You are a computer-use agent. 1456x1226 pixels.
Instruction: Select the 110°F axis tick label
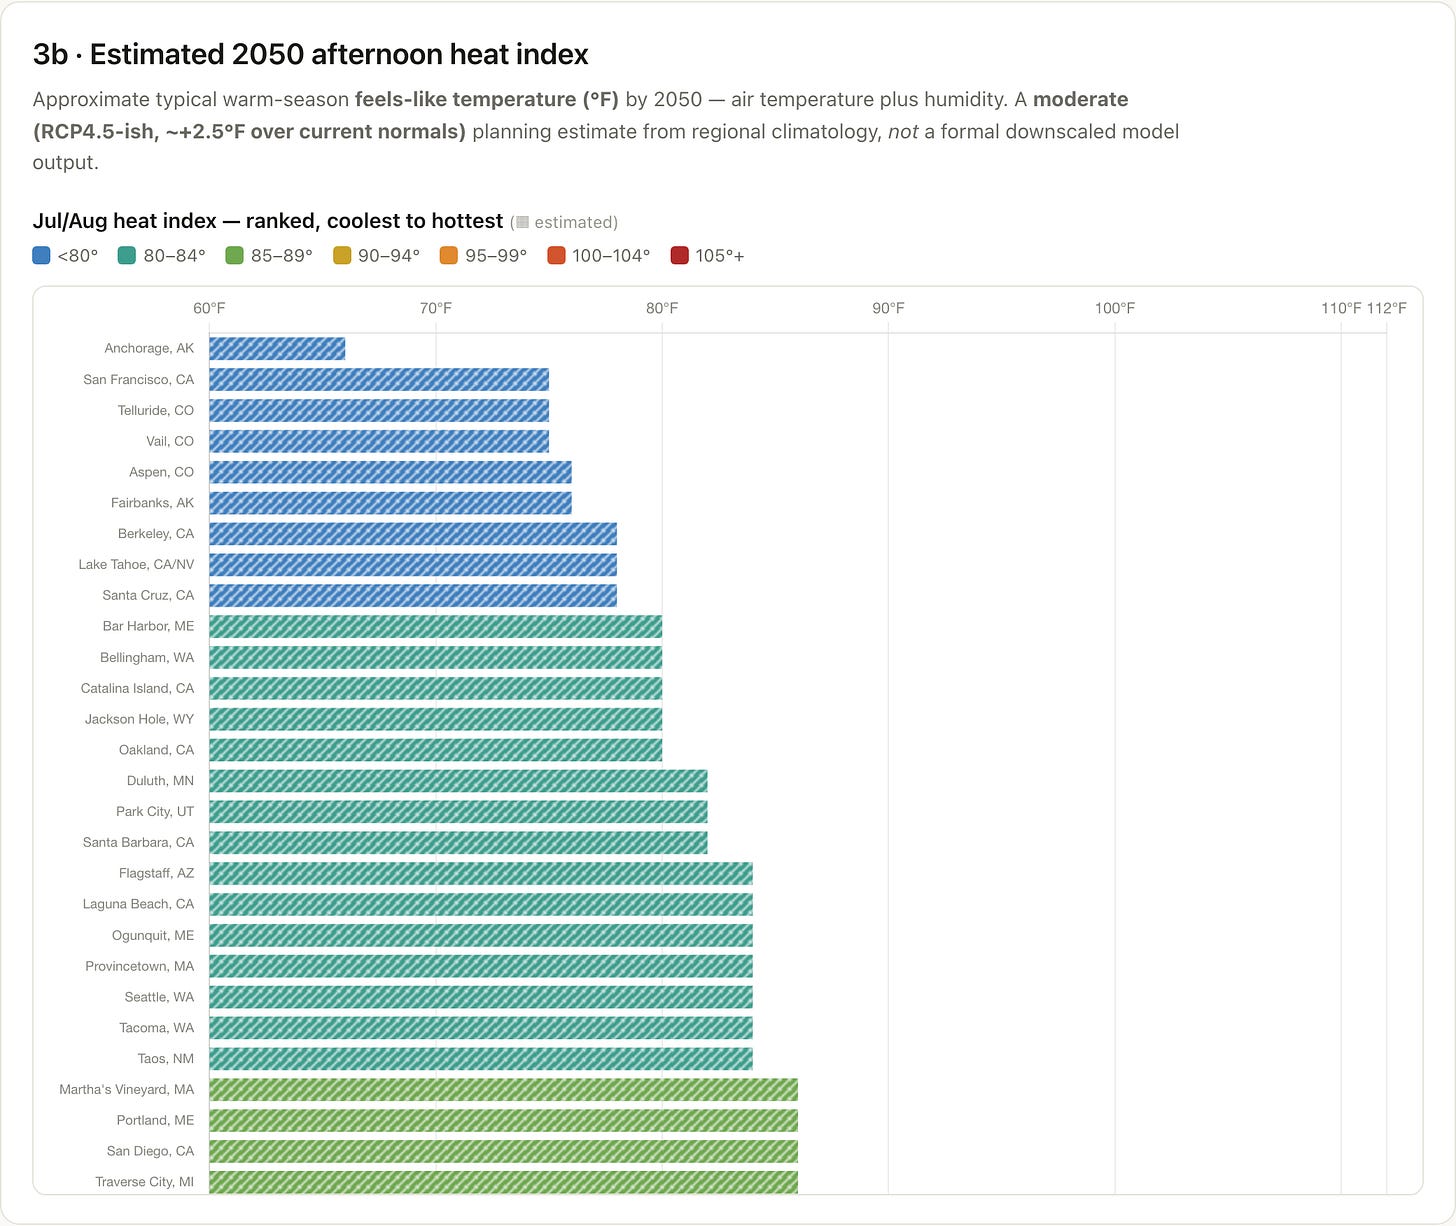point(1341,308)
